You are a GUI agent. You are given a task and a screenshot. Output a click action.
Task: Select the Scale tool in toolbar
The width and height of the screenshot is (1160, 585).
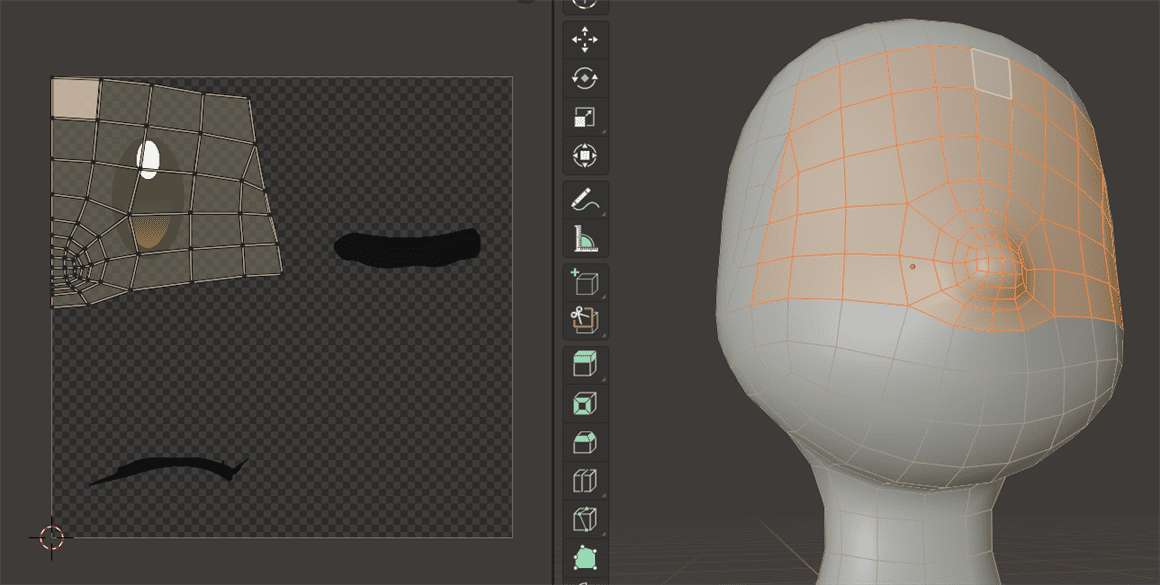[x=585, y=117]
